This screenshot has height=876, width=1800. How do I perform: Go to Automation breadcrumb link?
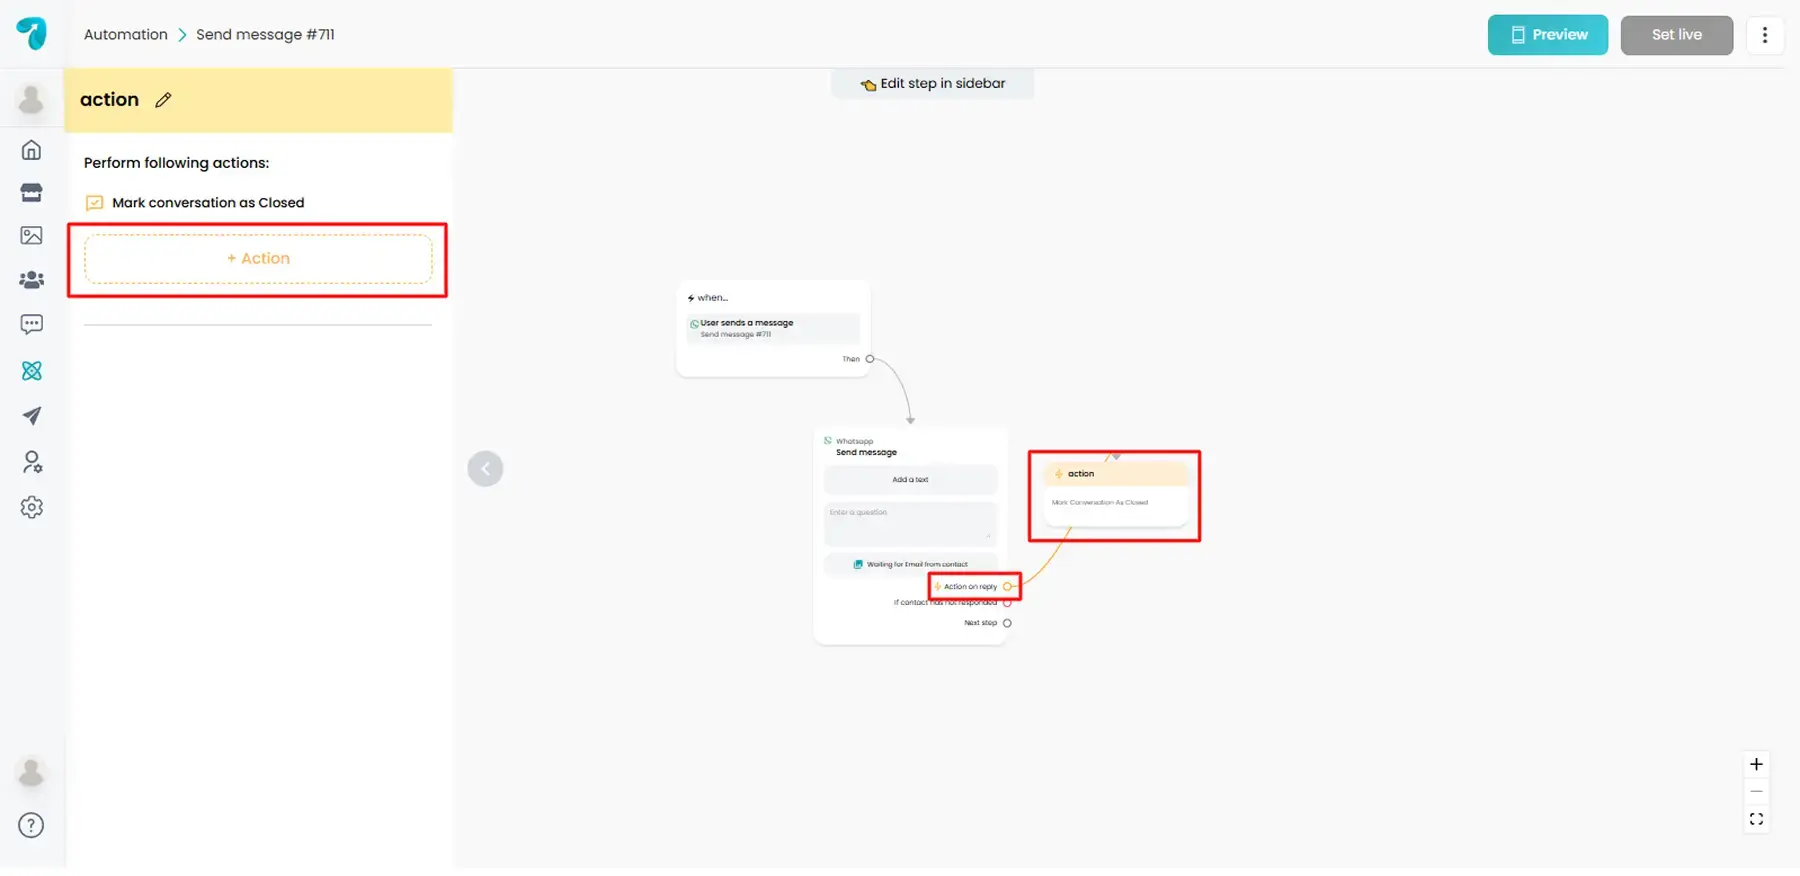point(126,35)
